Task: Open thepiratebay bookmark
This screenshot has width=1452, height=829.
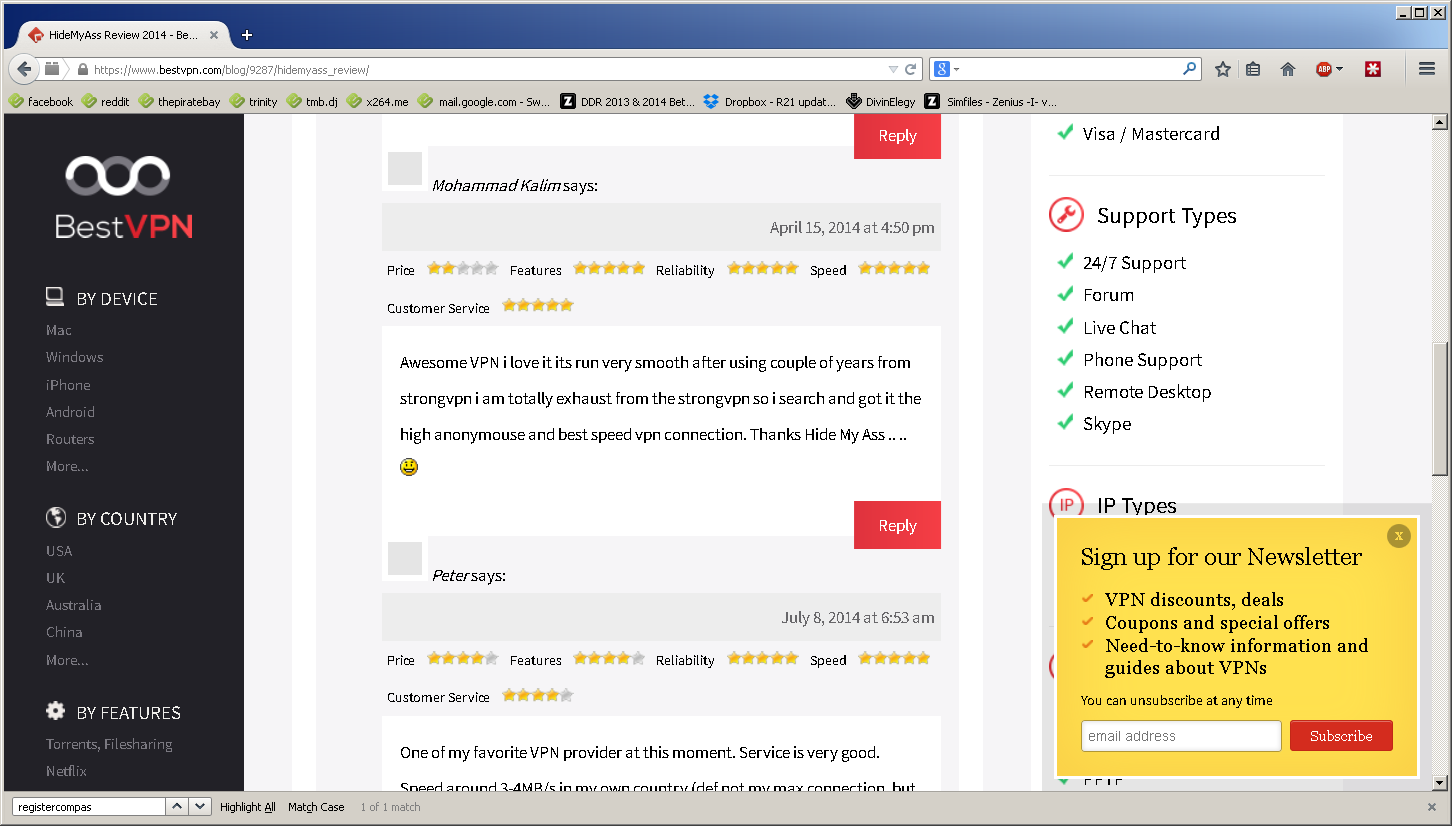Action: pos(180,101)
